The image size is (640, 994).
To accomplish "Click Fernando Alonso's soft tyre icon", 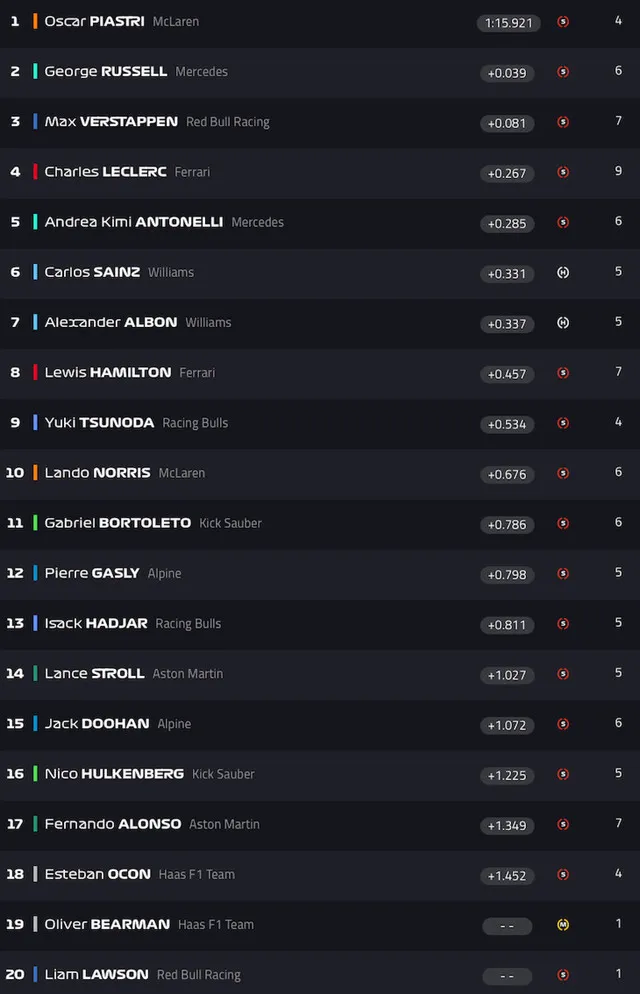I will (x=563, y=824).
